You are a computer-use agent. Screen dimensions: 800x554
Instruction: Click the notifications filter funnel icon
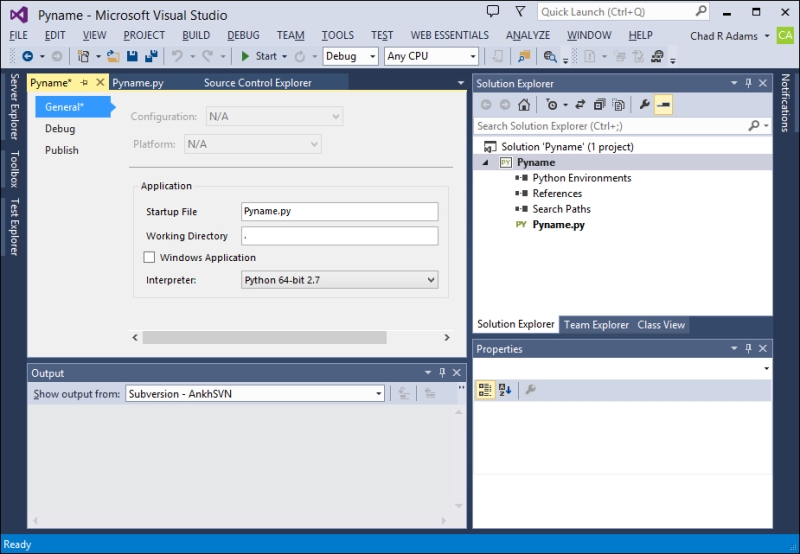point(520,11)
